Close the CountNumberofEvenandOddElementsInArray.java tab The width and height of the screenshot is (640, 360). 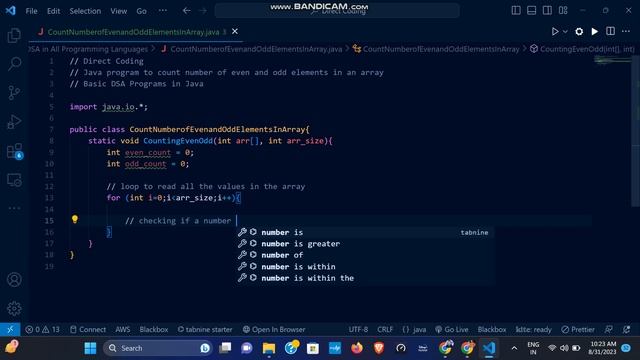[x=235, y=31]
